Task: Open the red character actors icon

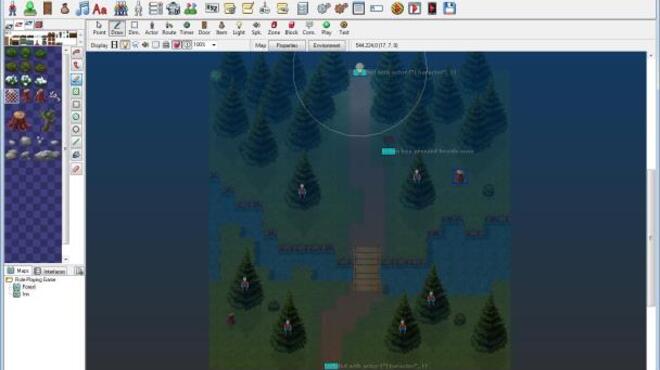Action: [x=13, y=8]
